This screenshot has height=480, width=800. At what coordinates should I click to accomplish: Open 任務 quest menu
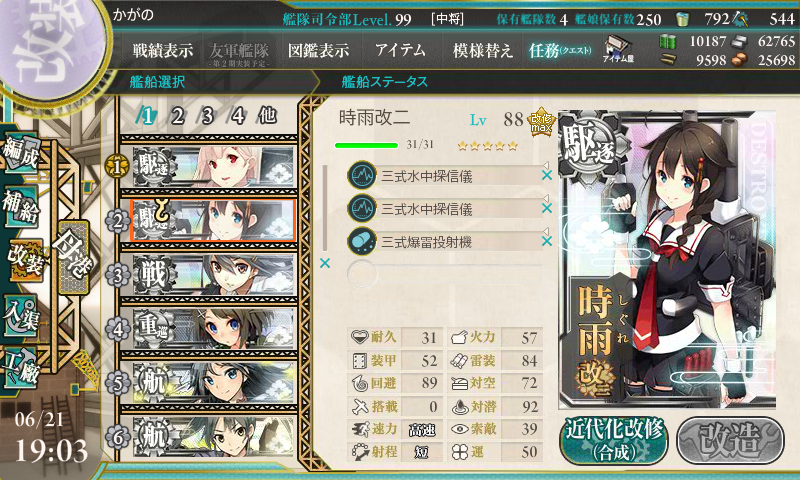coord(560,50)
